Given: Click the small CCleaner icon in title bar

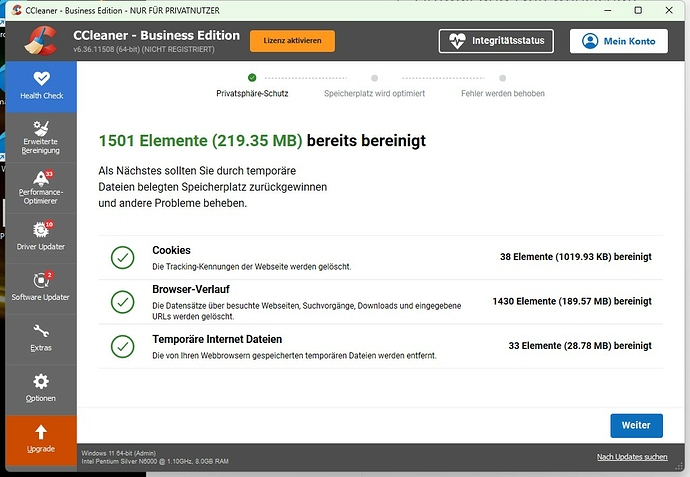Looking at the screenshot, I should 17,10.
